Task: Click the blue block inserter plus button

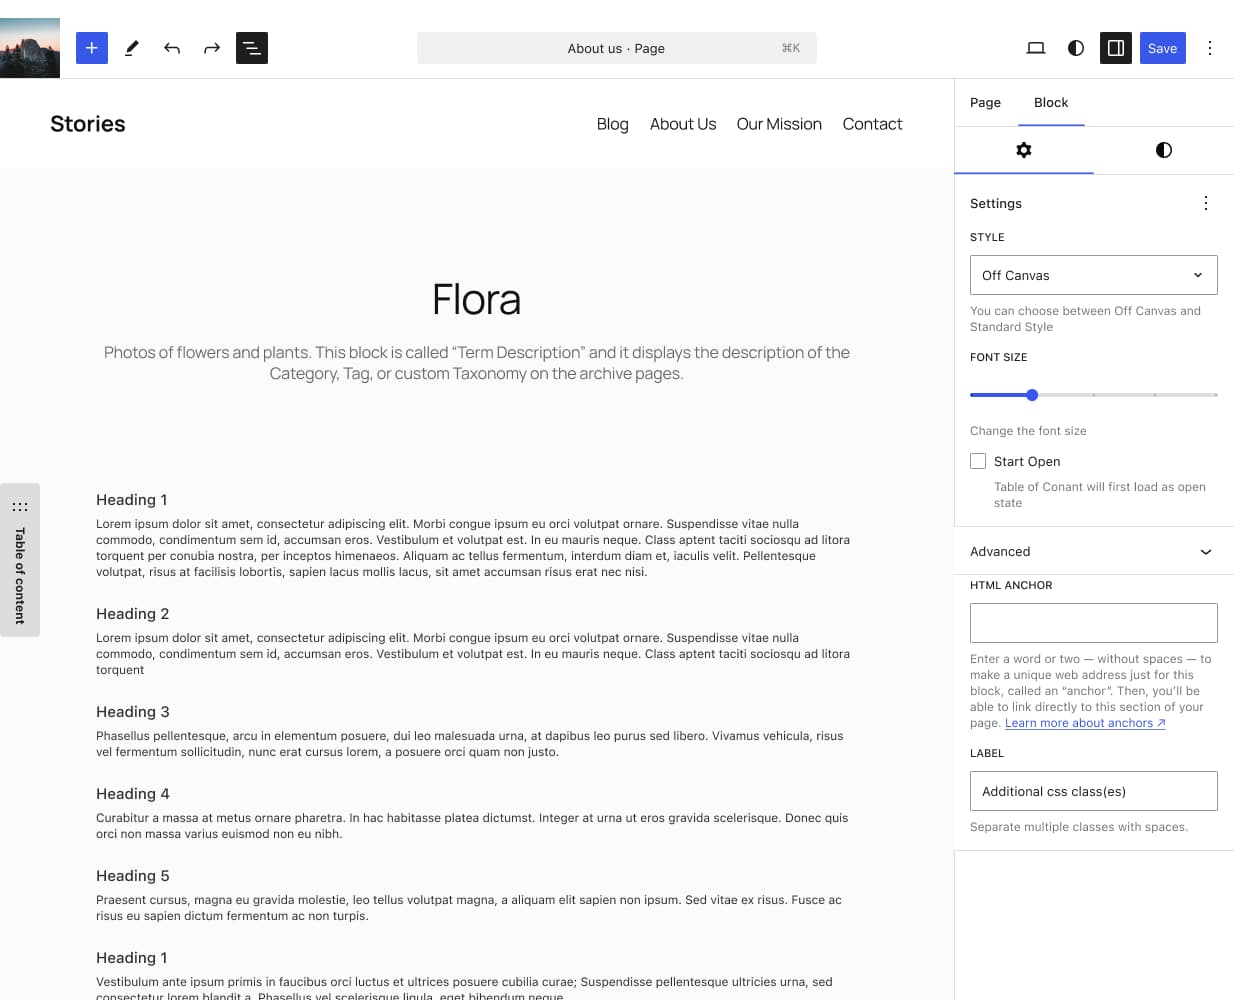Action: point(91,48)
